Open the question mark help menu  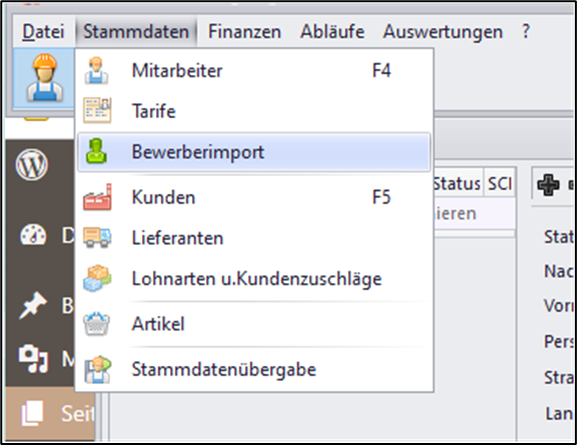click(526, 31)
